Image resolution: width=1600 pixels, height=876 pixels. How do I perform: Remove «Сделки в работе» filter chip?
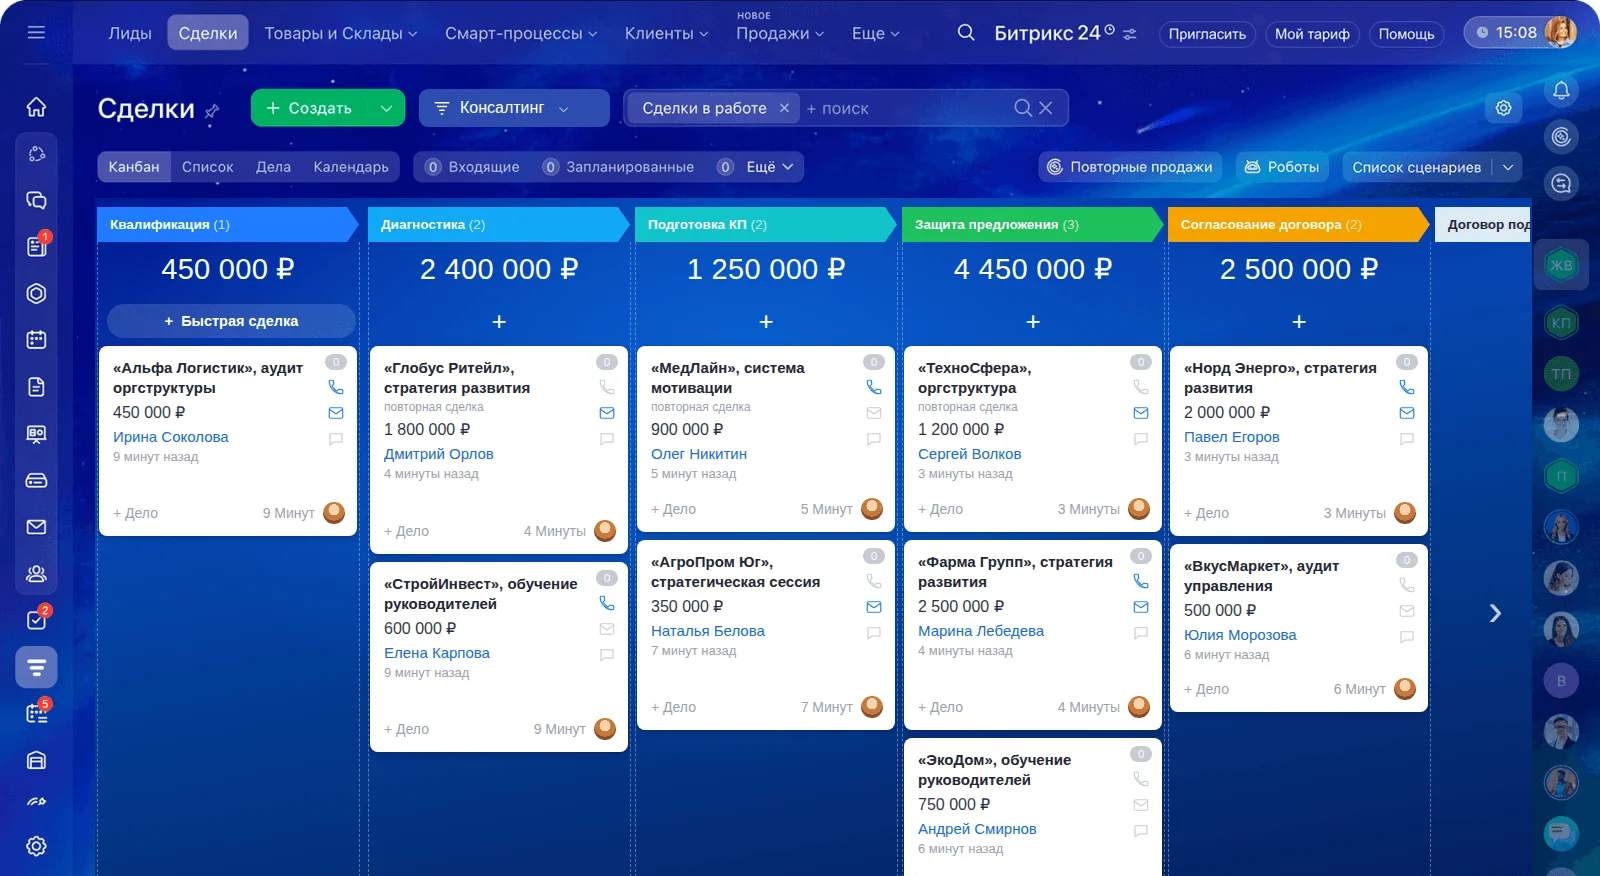[784, 108]
